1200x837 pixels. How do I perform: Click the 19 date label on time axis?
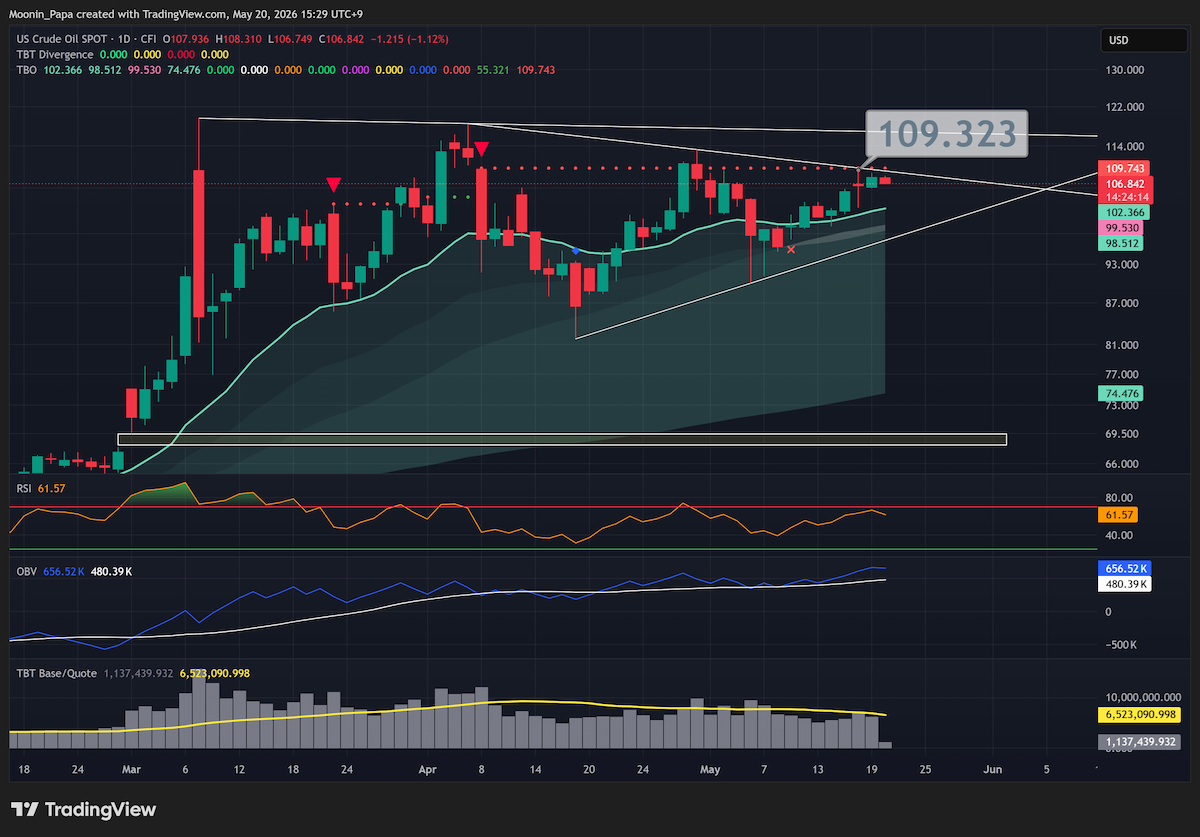pos(871,770)
